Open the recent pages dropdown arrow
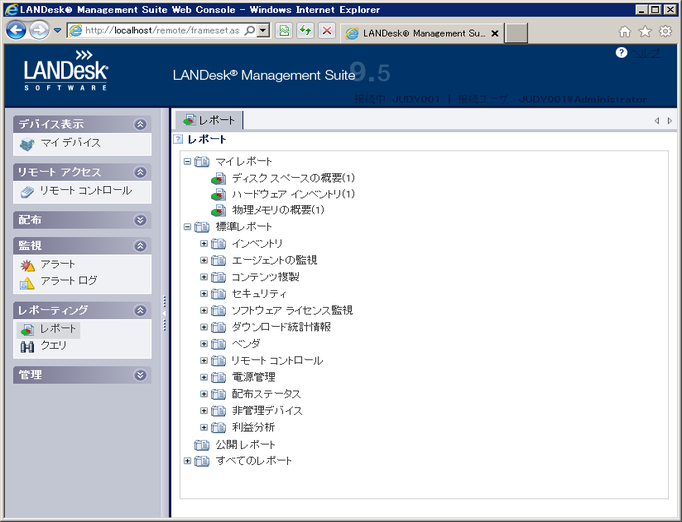 [x=57, y=30]
